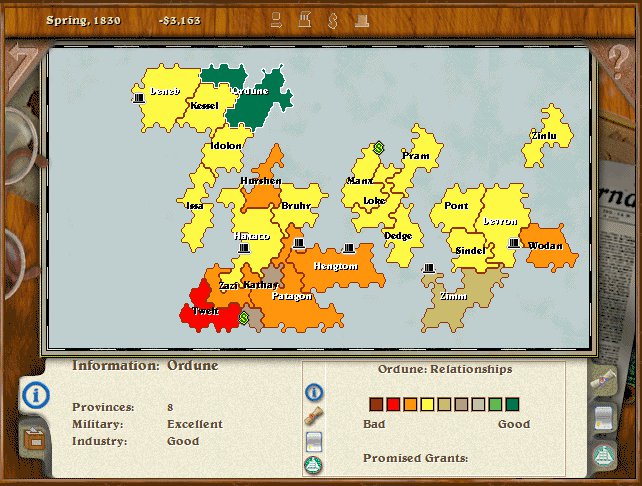Click the 'Good' industry rating value
This screenshot has width=642, height=486.
pos(183,441)
